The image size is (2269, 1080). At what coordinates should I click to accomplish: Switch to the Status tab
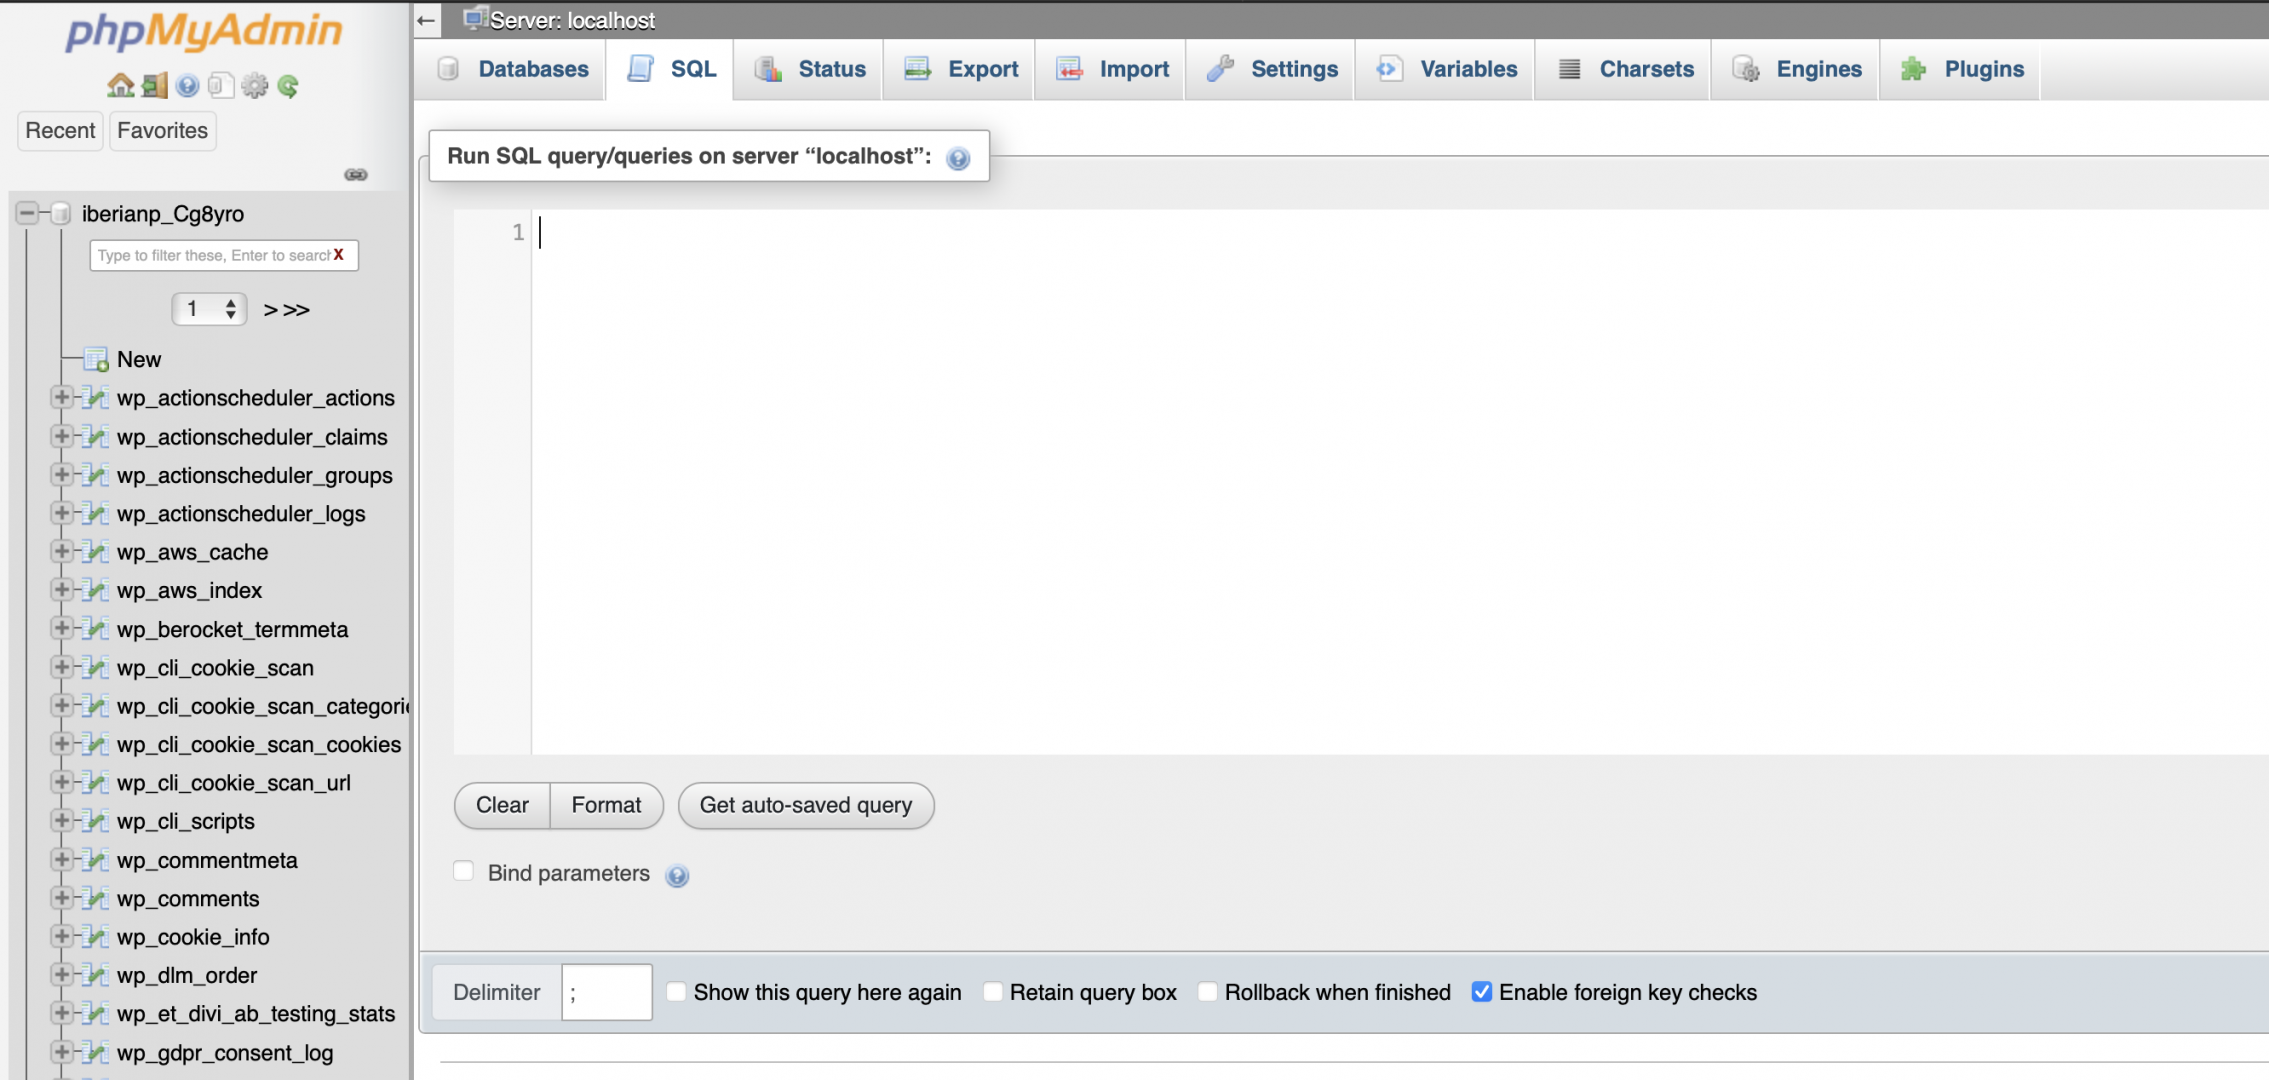coord(810,69)
